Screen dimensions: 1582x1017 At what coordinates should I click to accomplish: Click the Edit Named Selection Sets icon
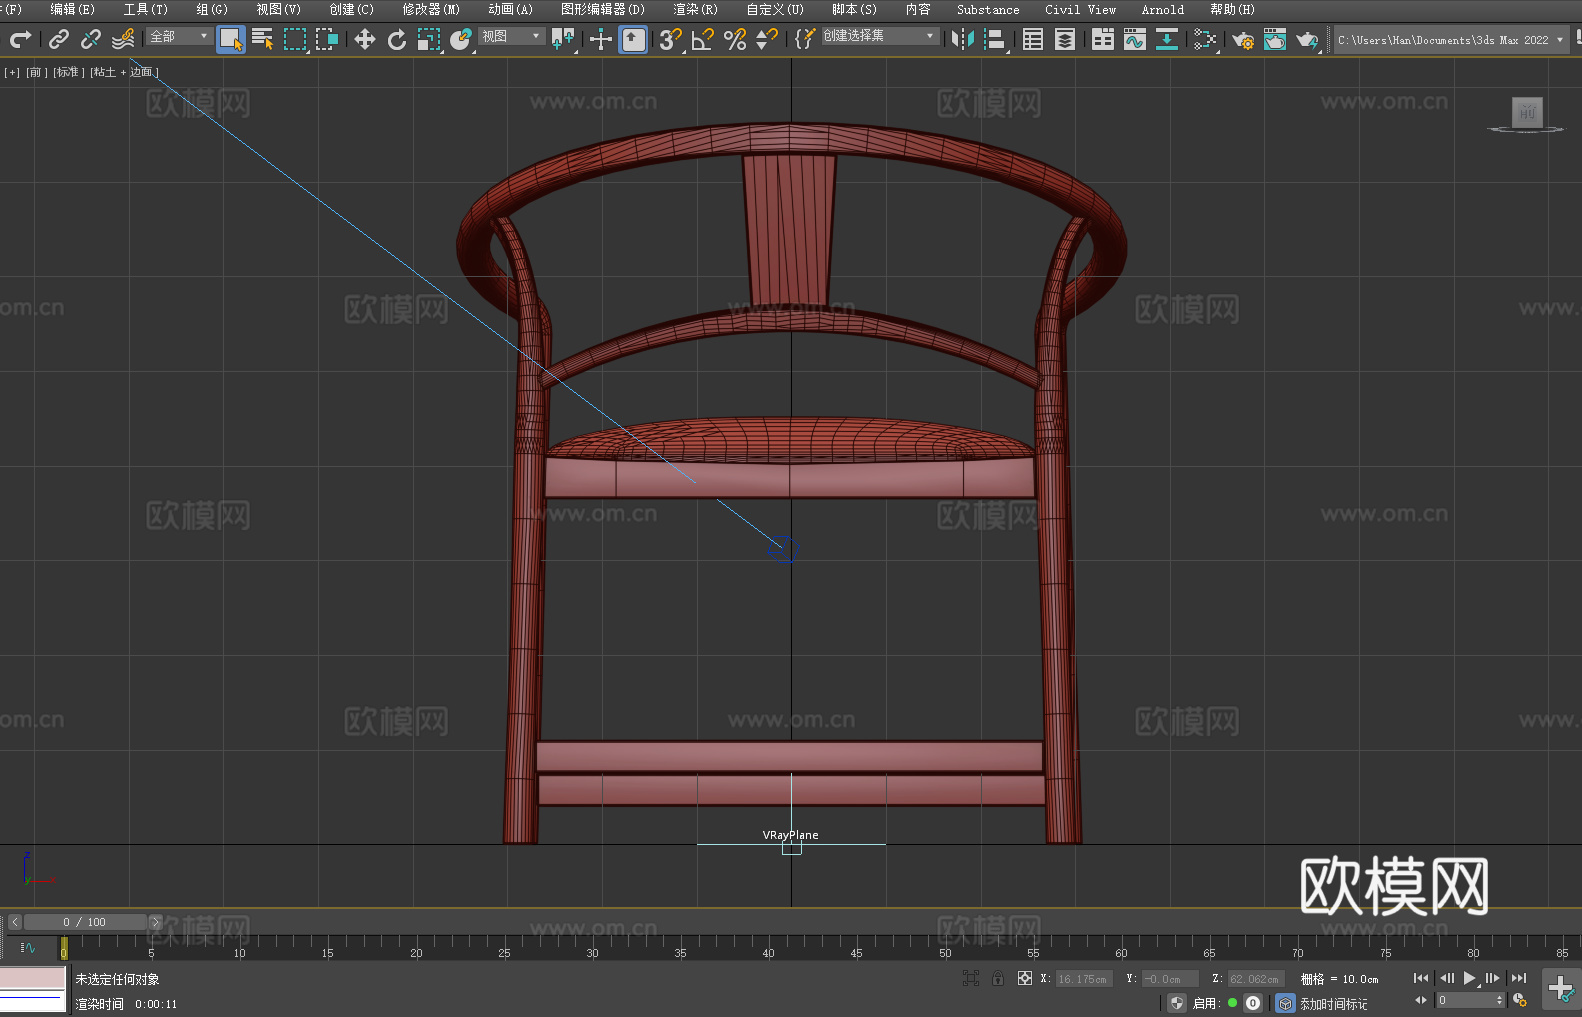[x=805, y=40]
